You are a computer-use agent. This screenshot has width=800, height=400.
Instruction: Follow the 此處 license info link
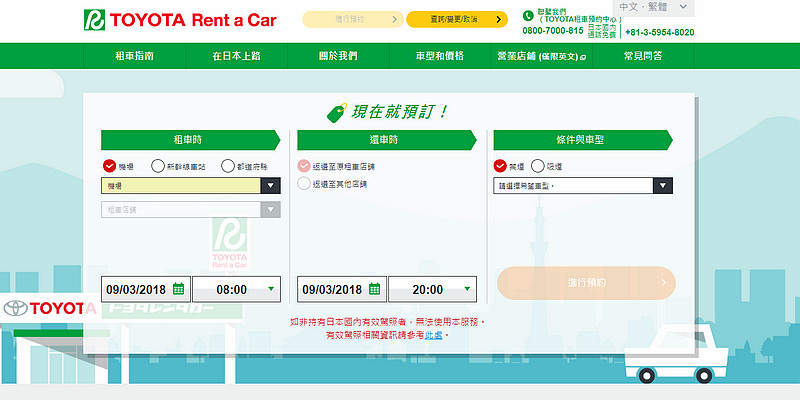tap(432, 335)
